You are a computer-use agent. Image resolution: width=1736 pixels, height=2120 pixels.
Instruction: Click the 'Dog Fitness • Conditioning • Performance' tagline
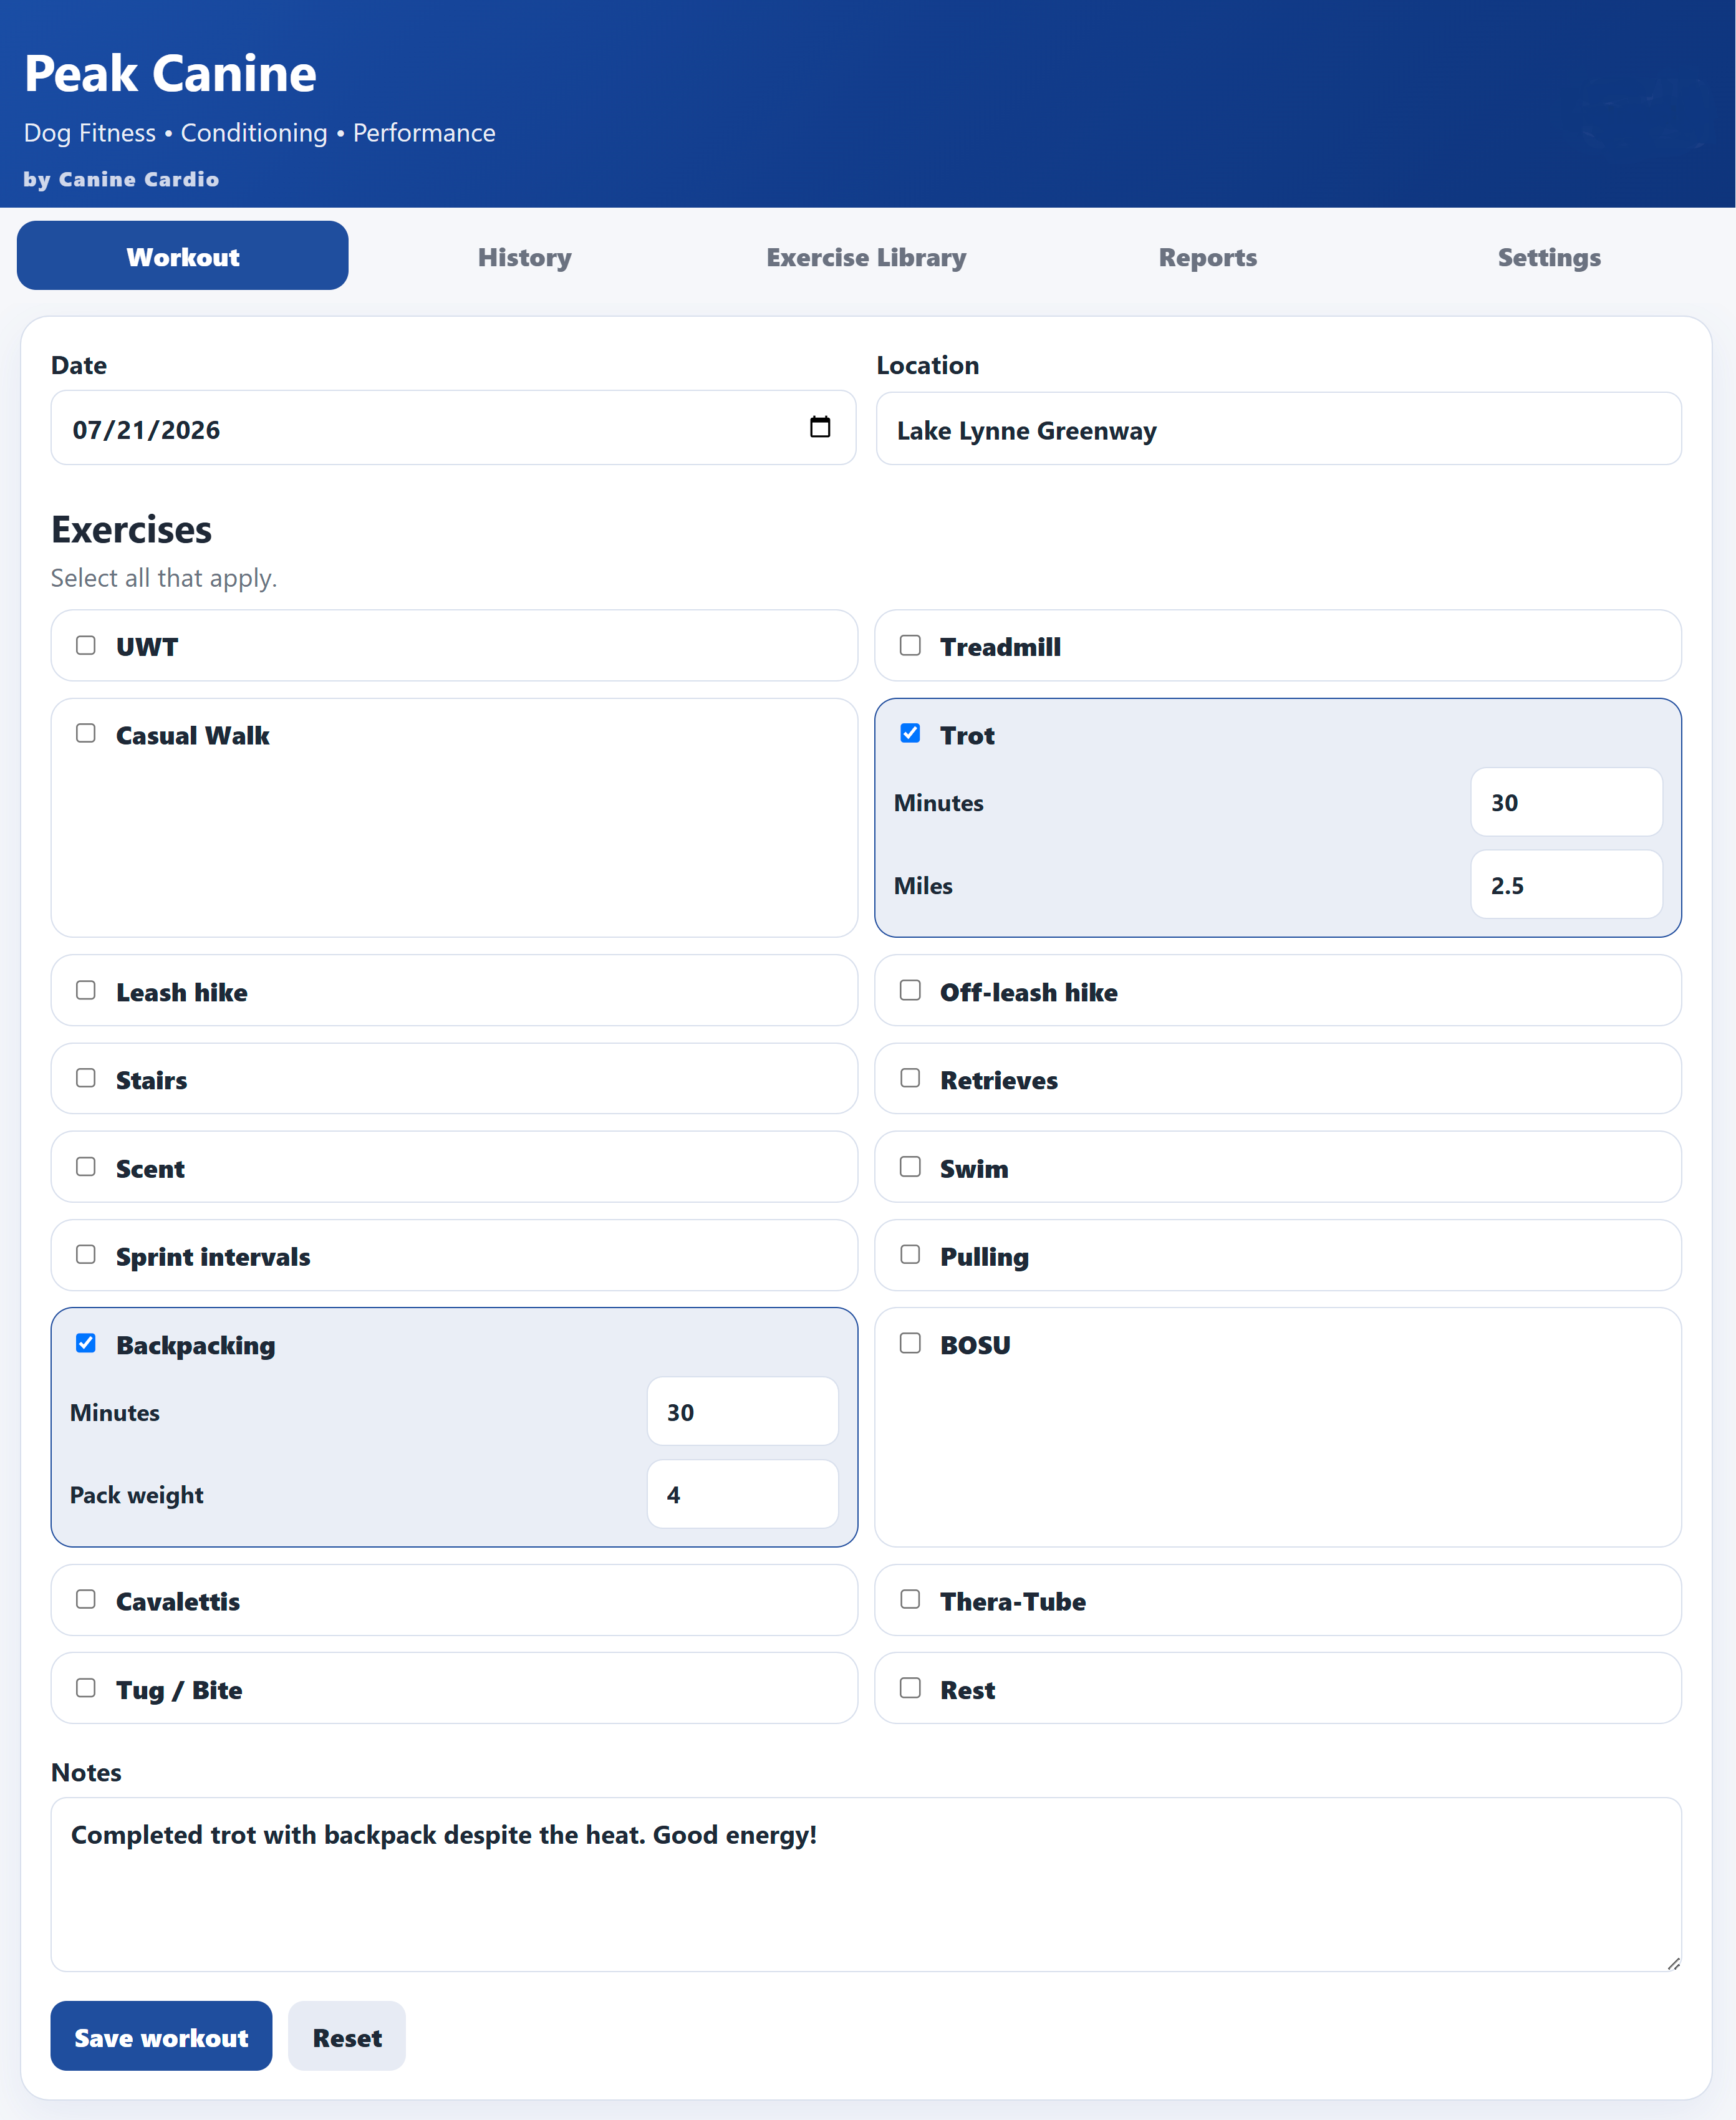260,133
